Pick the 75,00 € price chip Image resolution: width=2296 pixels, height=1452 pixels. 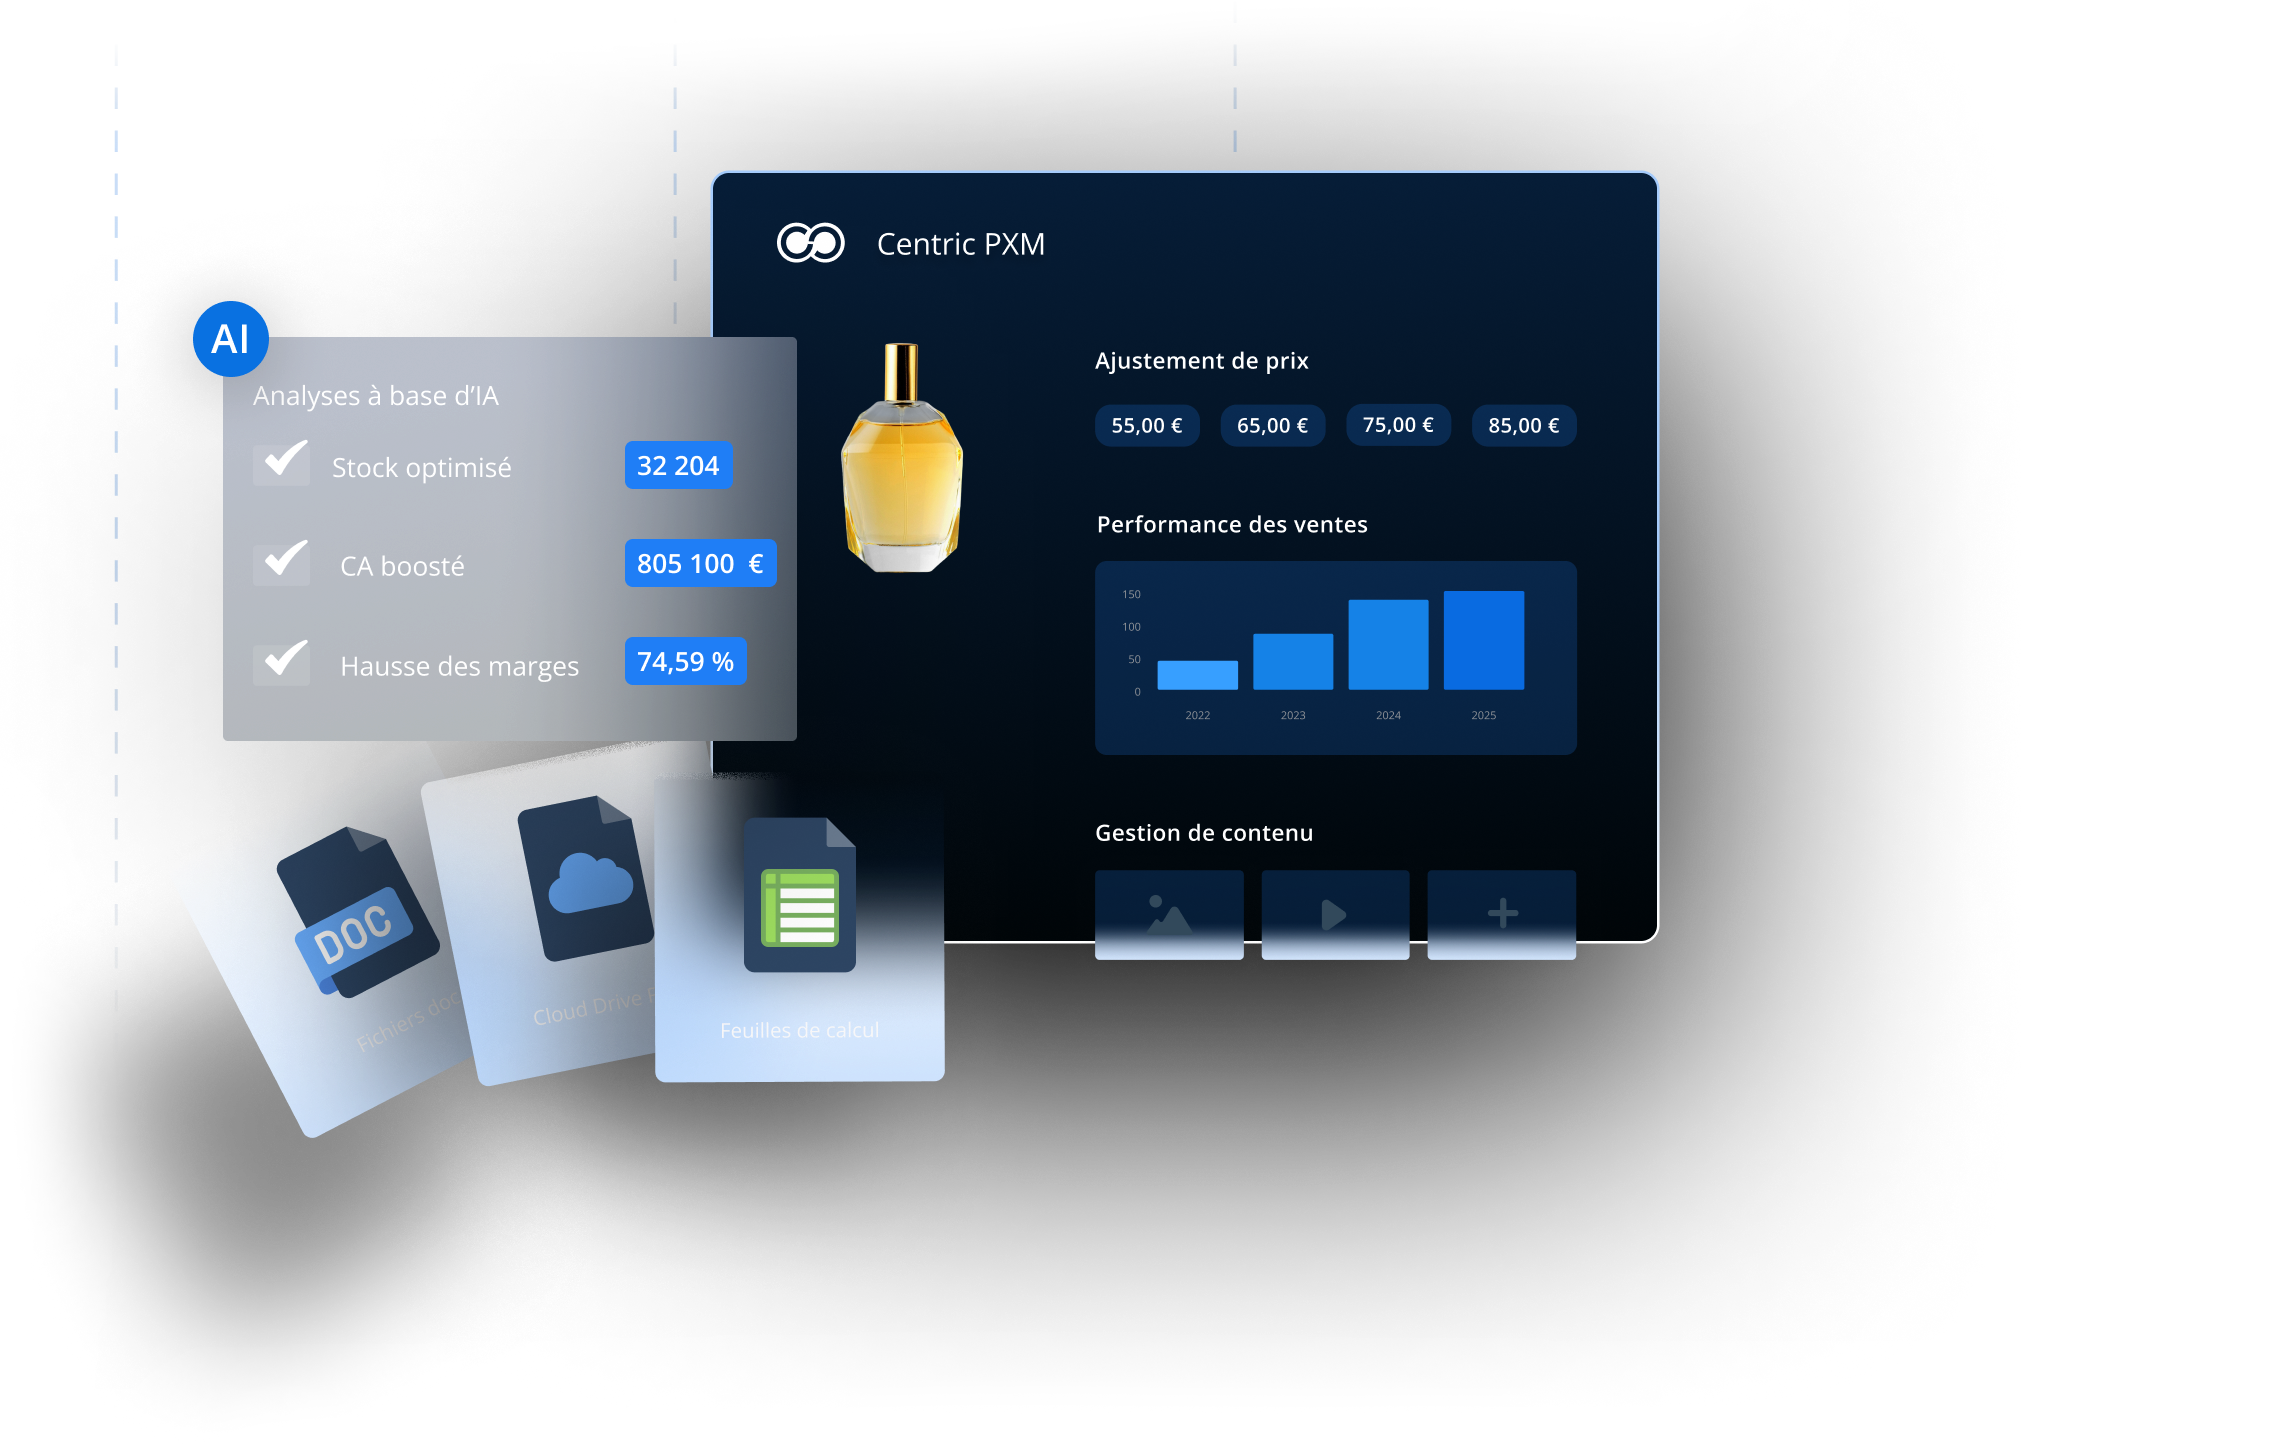pos(1397,426)
